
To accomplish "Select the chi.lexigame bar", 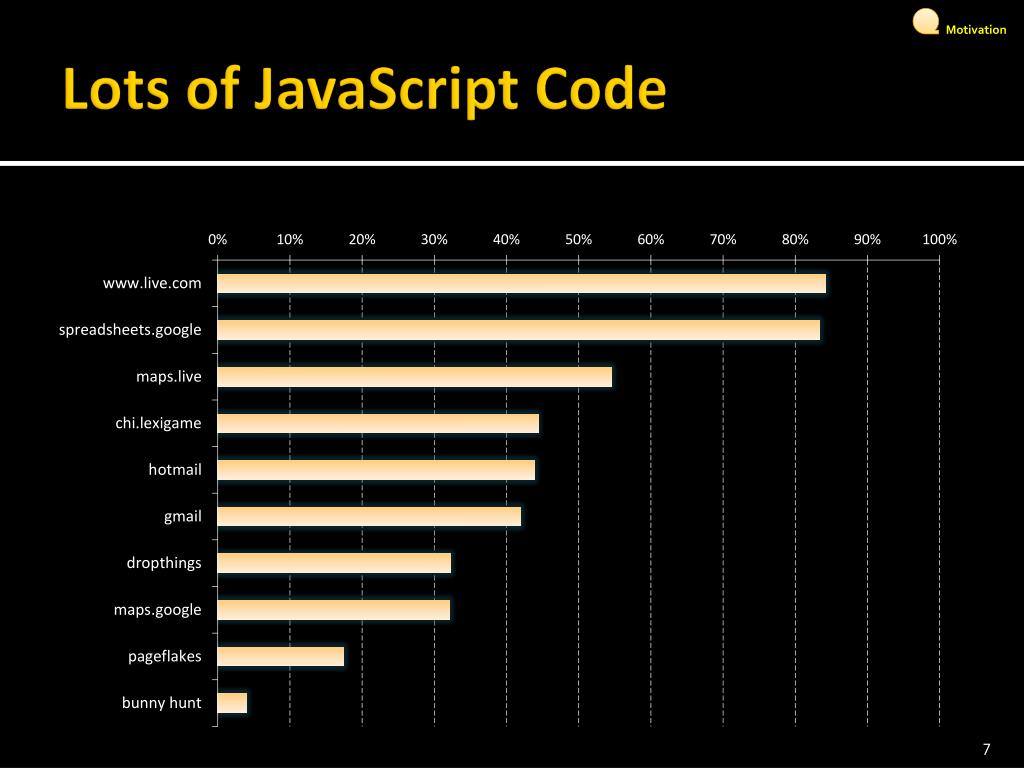I will 378,423.
